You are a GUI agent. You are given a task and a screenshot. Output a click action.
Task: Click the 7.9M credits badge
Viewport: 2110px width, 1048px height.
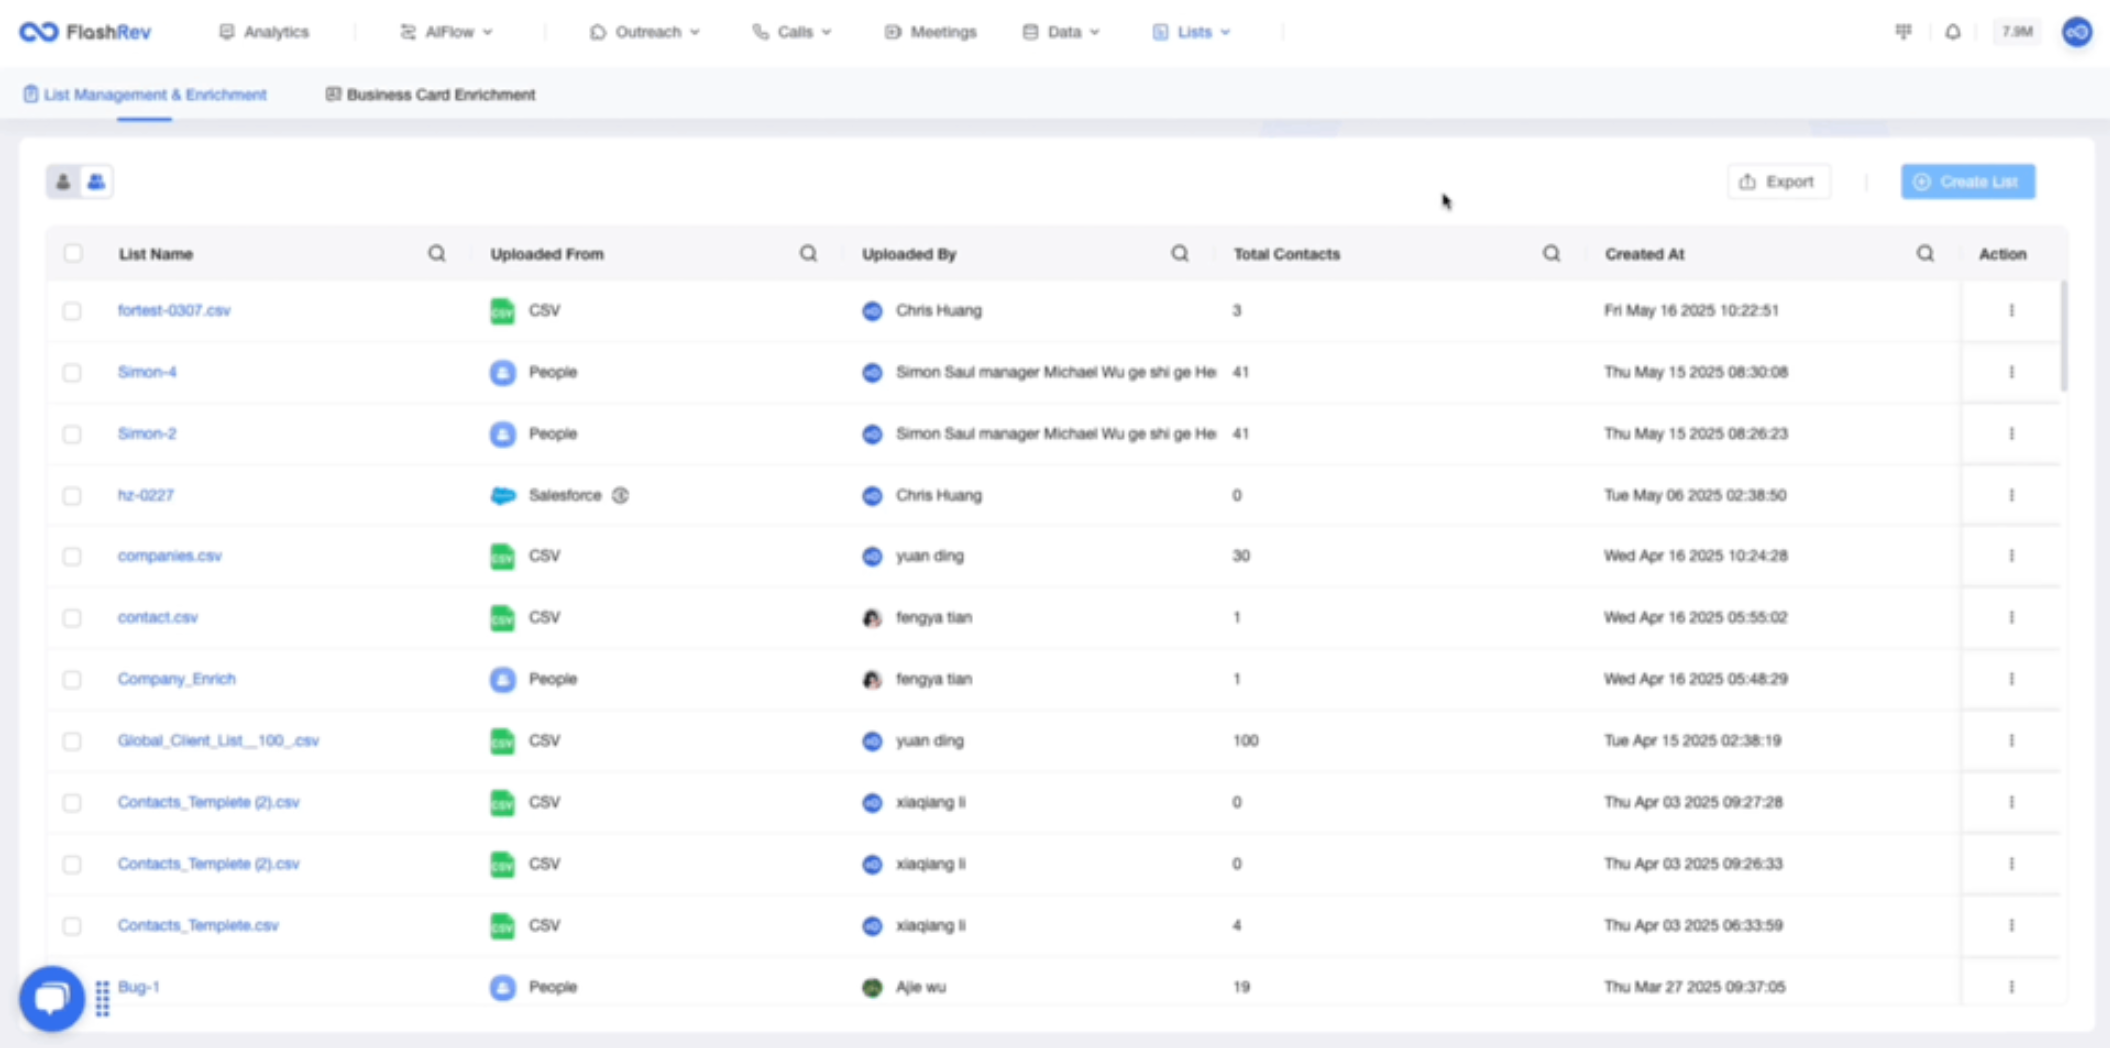(x=2017, y=32)
